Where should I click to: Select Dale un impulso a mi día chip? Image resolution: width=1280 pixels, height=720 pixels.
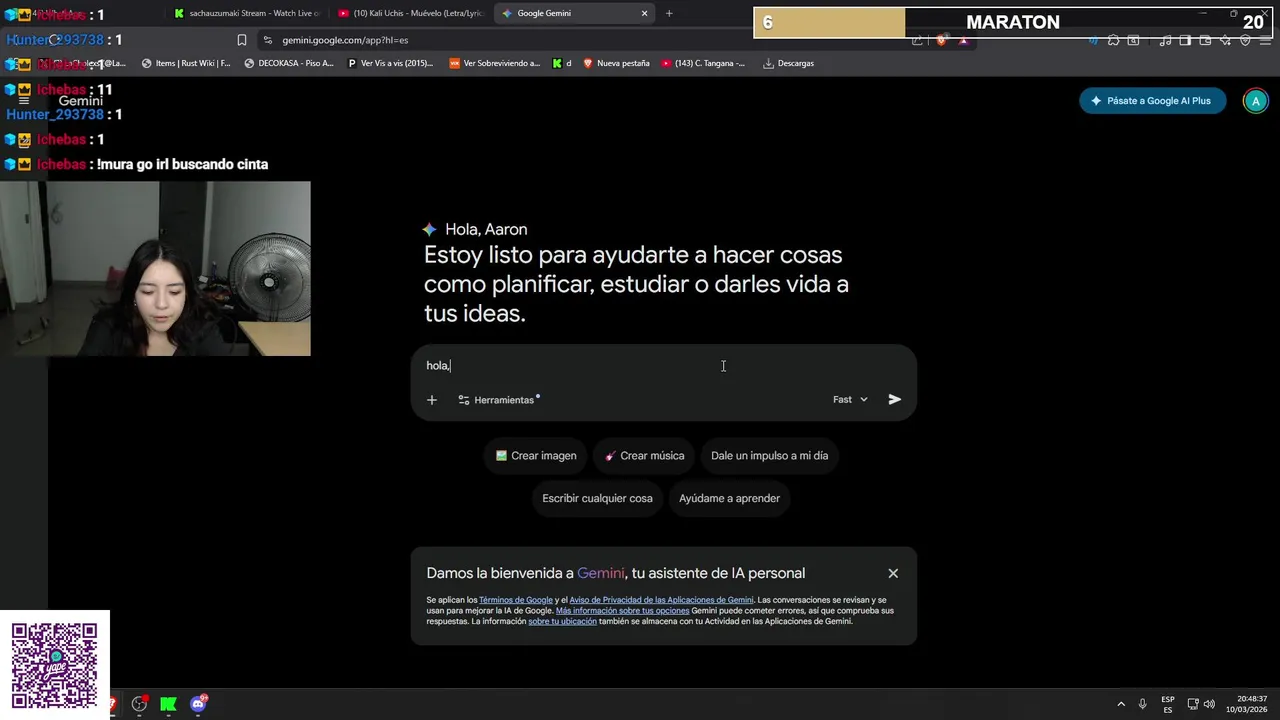tap(769, 456)
